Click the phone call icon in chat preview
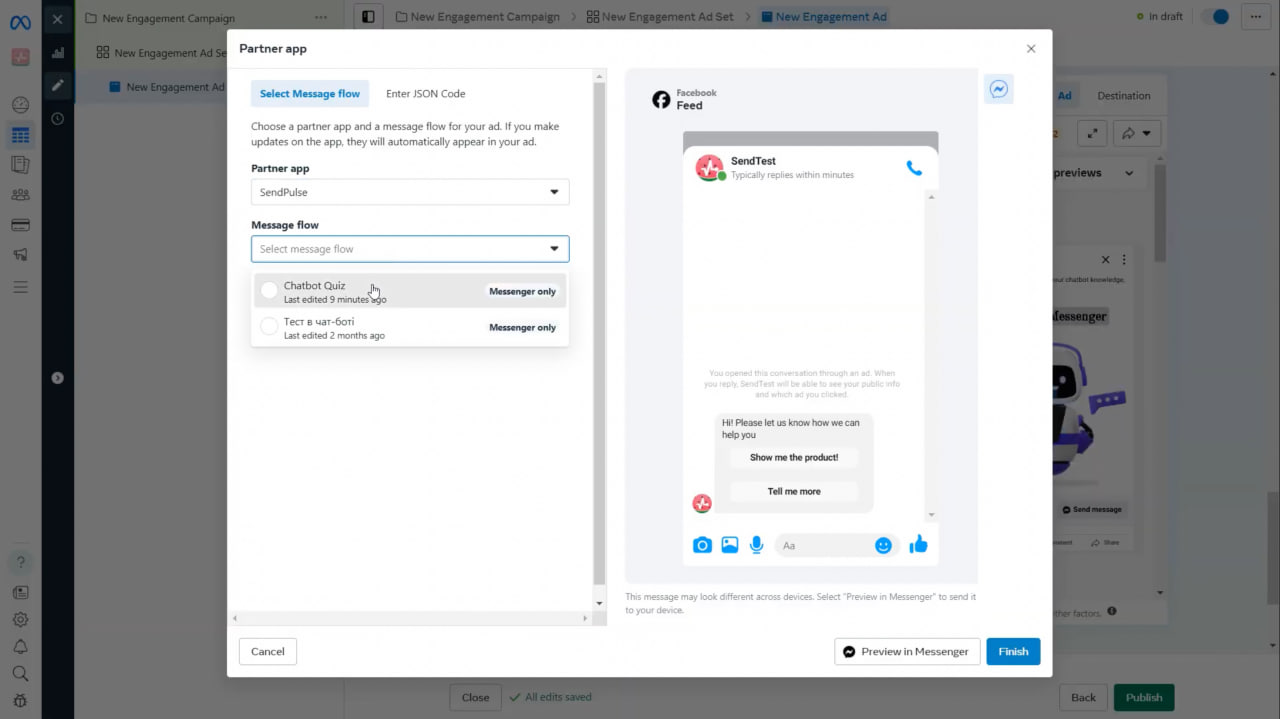1280x719 pixels. (x=914, y=168)
